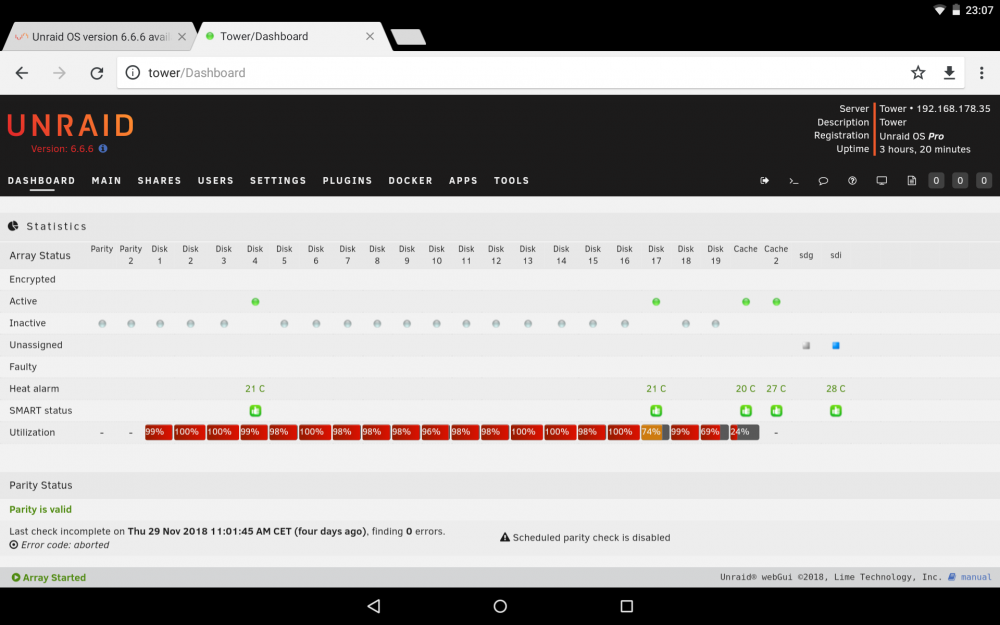Click the Statistics pie chart icon
This screenshot has width=1000, height=625.
click(x=13, y=226)
